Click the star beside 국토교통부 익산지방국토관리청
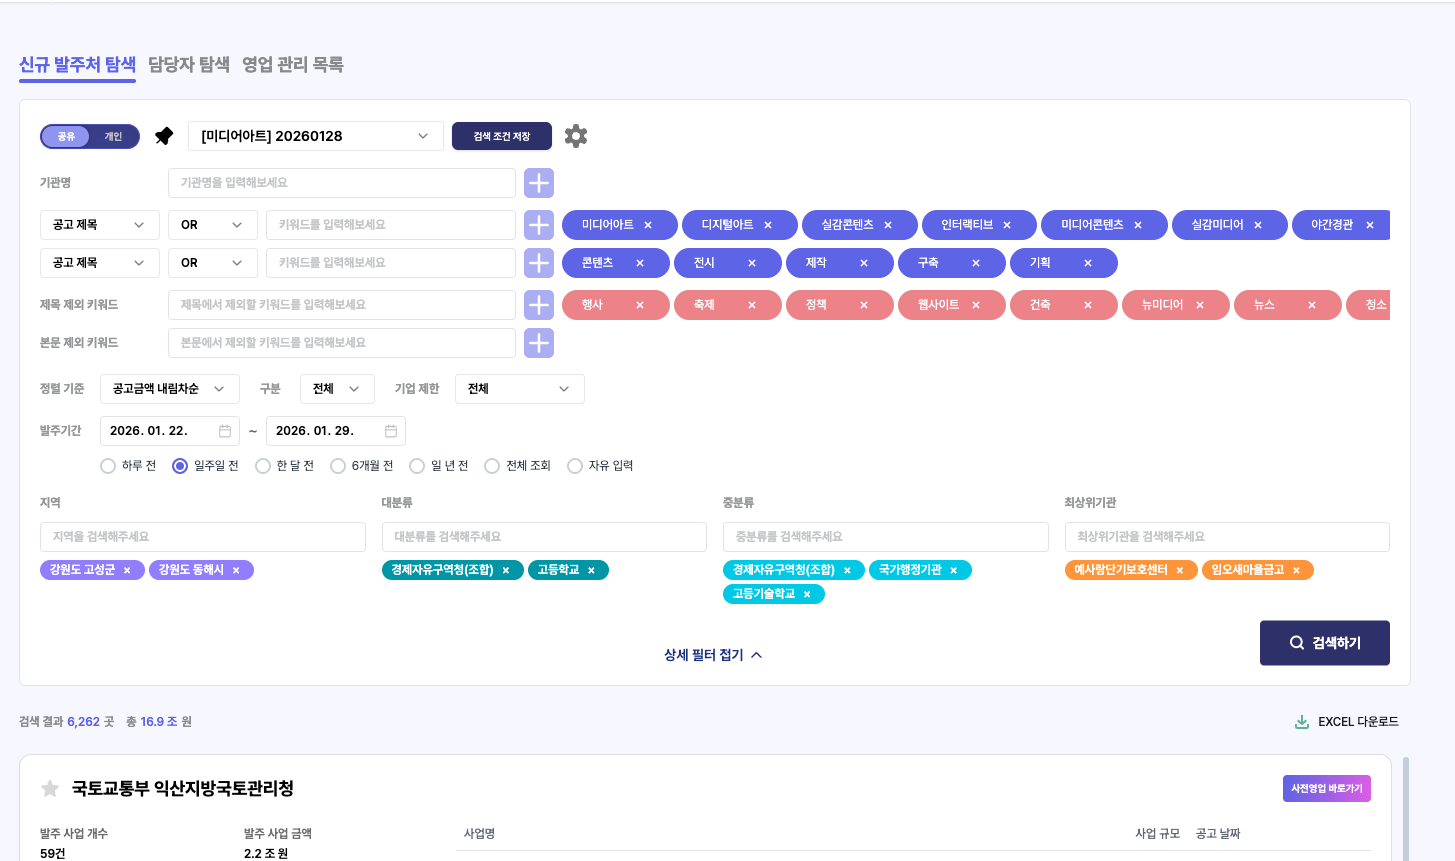Screen dimensions: 1455x861 coord(49,788)
